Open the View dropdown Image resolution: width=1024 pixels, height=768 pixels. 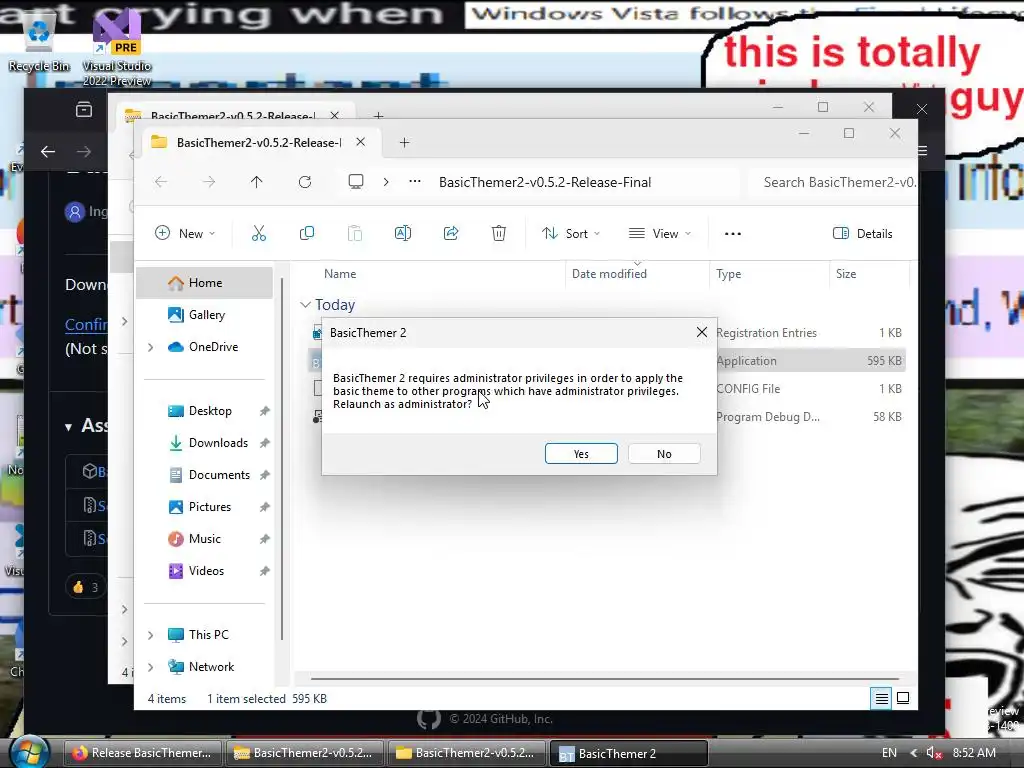pos(660,233)
